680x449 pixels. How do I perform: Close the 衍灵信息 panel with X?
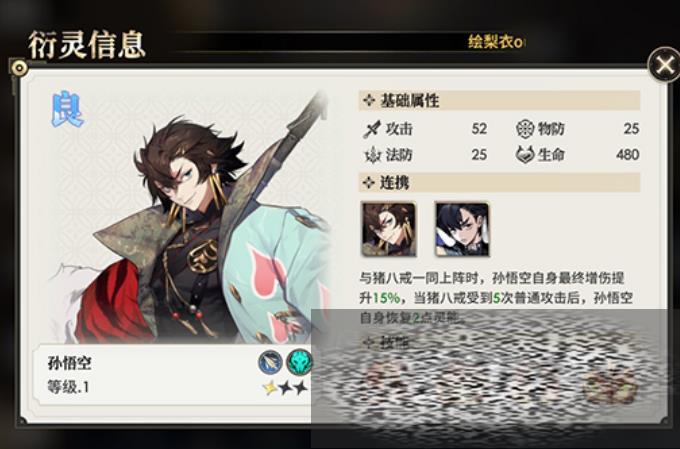pos(664,66)
